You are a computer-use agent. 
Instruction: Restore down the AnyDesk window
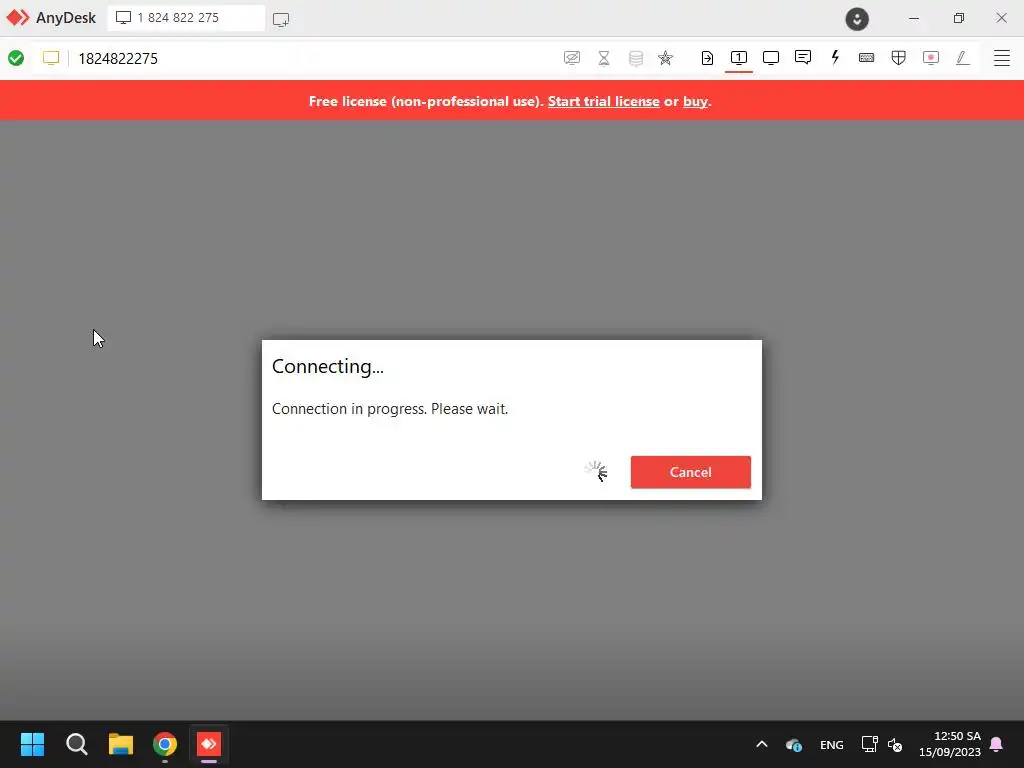coord(958,18)
